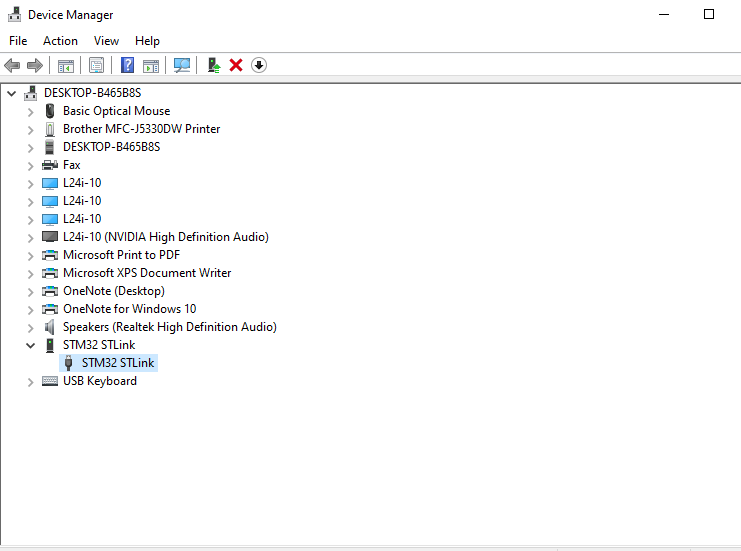Open the View menu
This screenshot has width=741, height=551.
[x=106, y=41]
